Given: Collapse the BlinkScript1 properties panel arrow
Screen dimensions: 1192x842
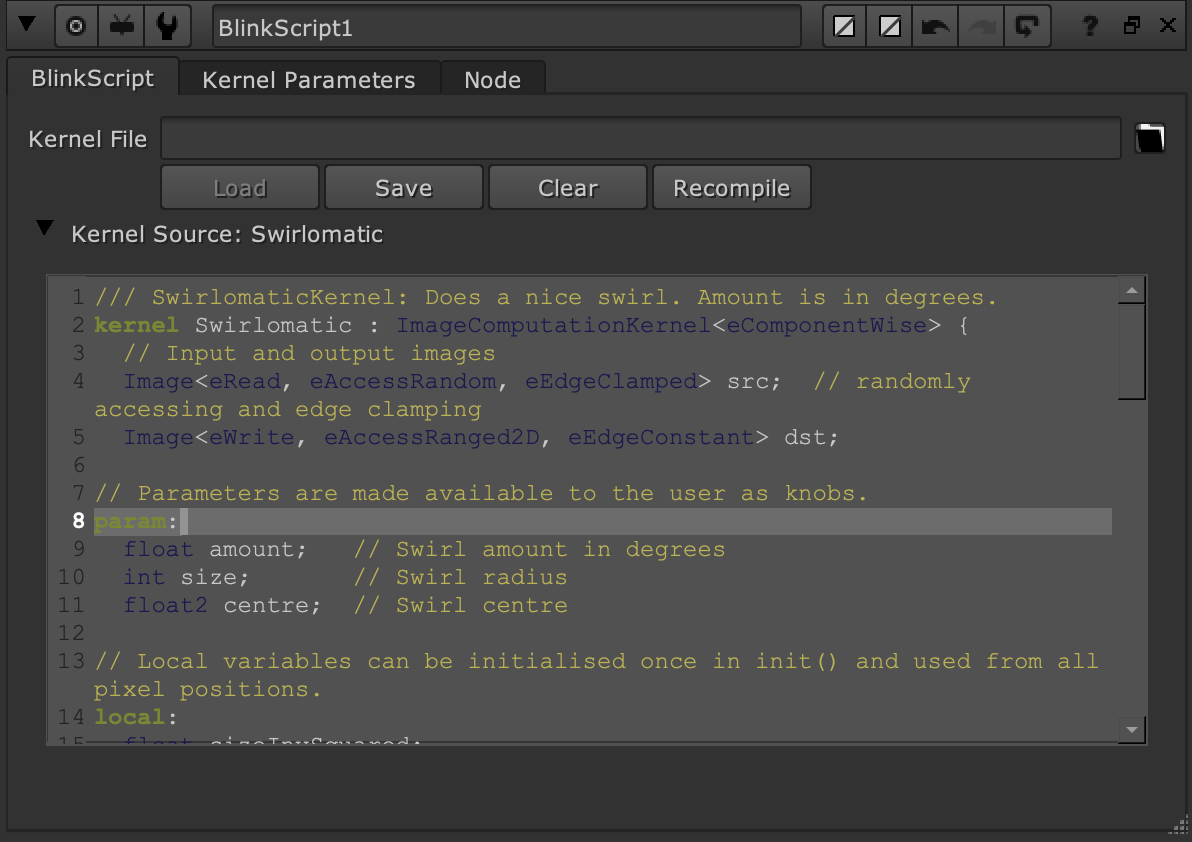Looking at the screenshot, I should point(27,26).
